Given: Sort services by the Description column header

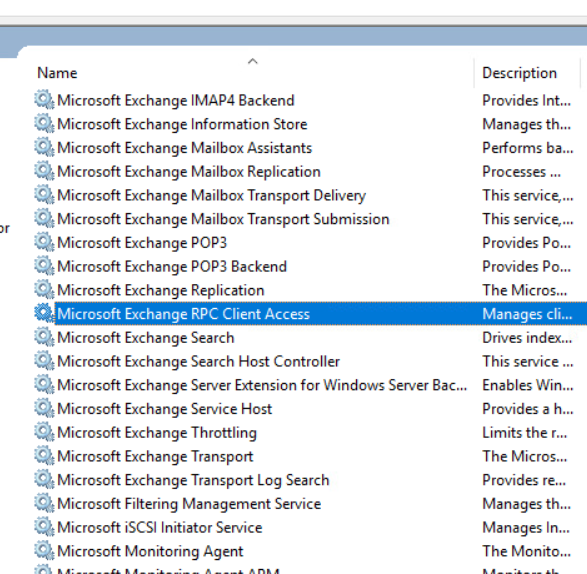Looking at the screenshot, I should click(519, 73).
